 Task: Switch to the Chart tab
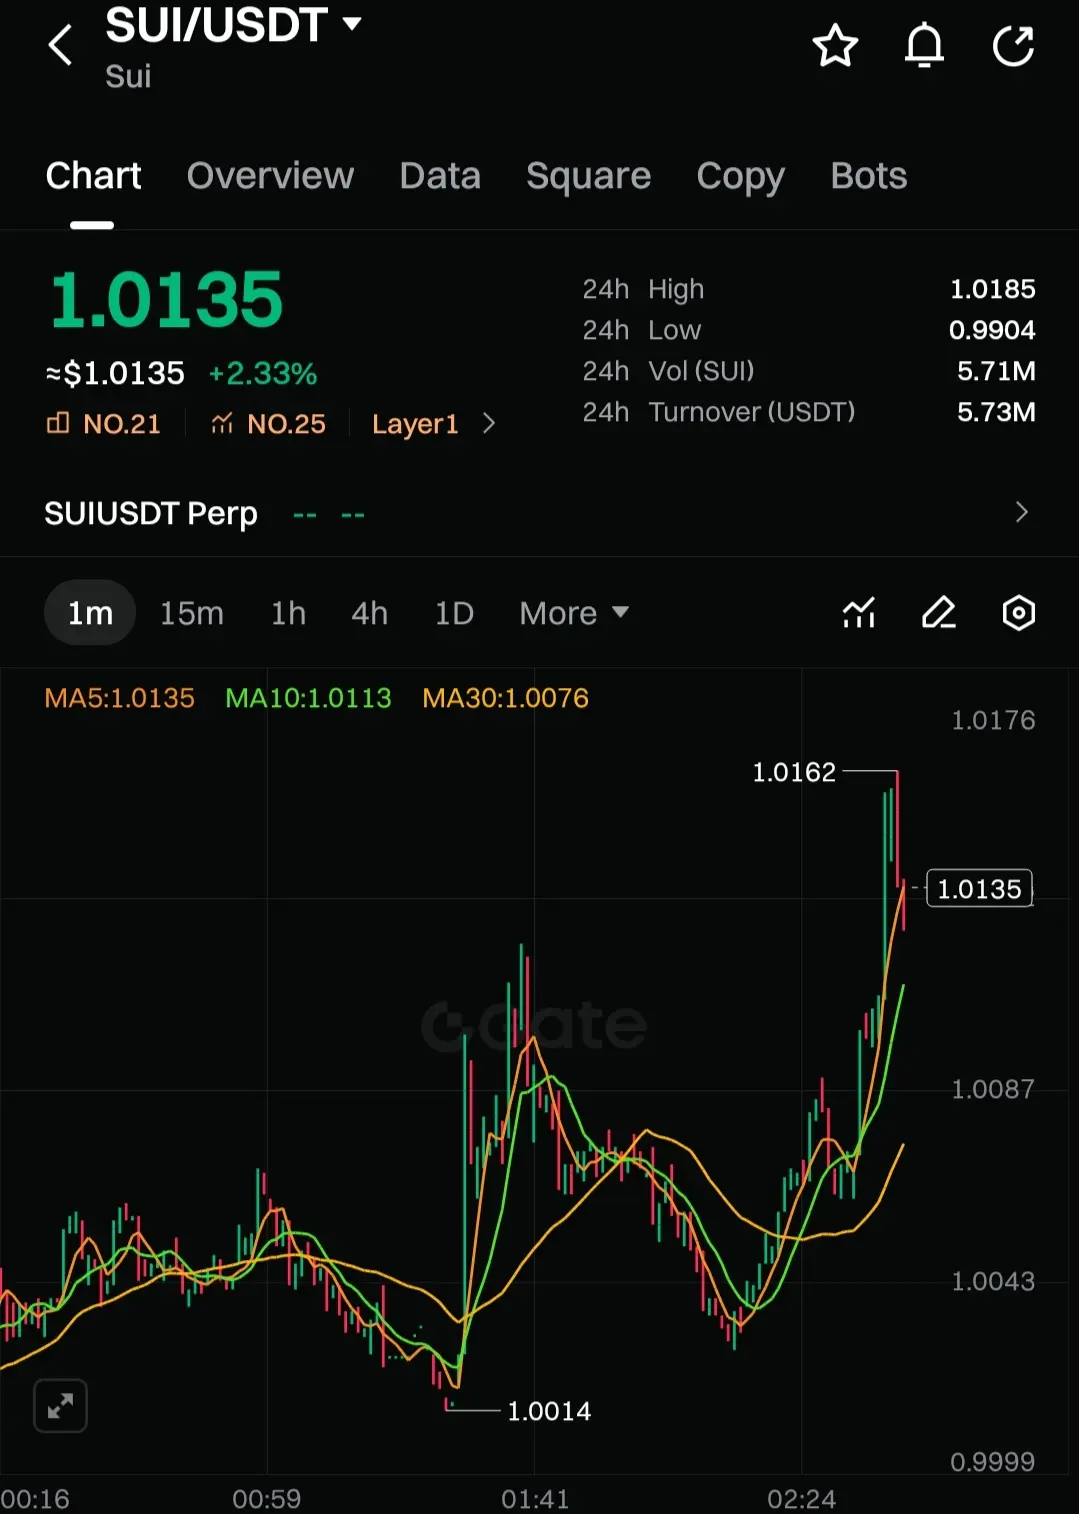tap(93, 176)
